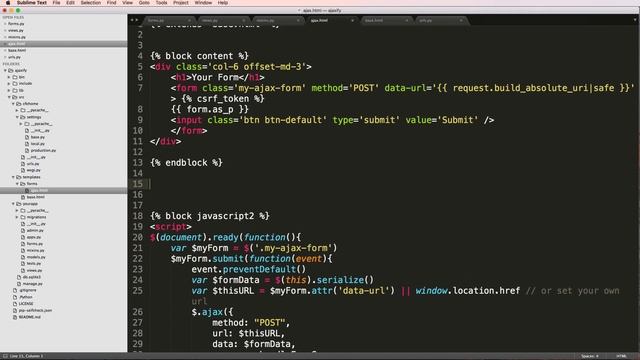This screenshot has height=360, width=640.
Task: Click the panel switcher icon in status bar
Action: coord(4,356)
